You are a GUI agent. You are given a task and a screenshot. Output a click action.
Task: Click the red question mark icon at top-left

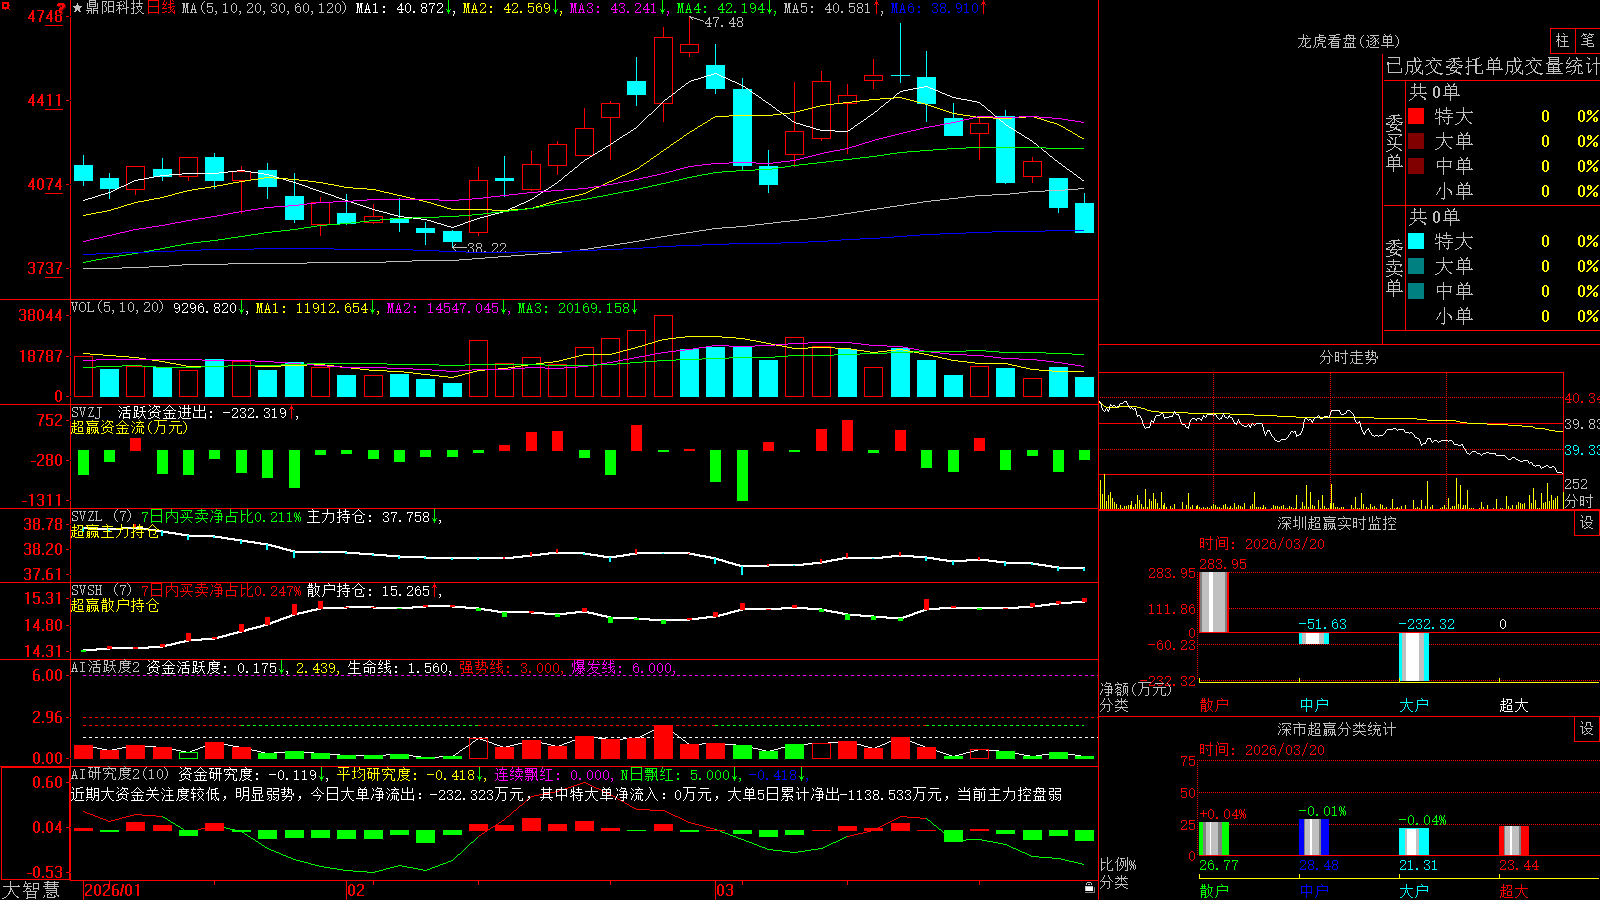tap(61, 7)
